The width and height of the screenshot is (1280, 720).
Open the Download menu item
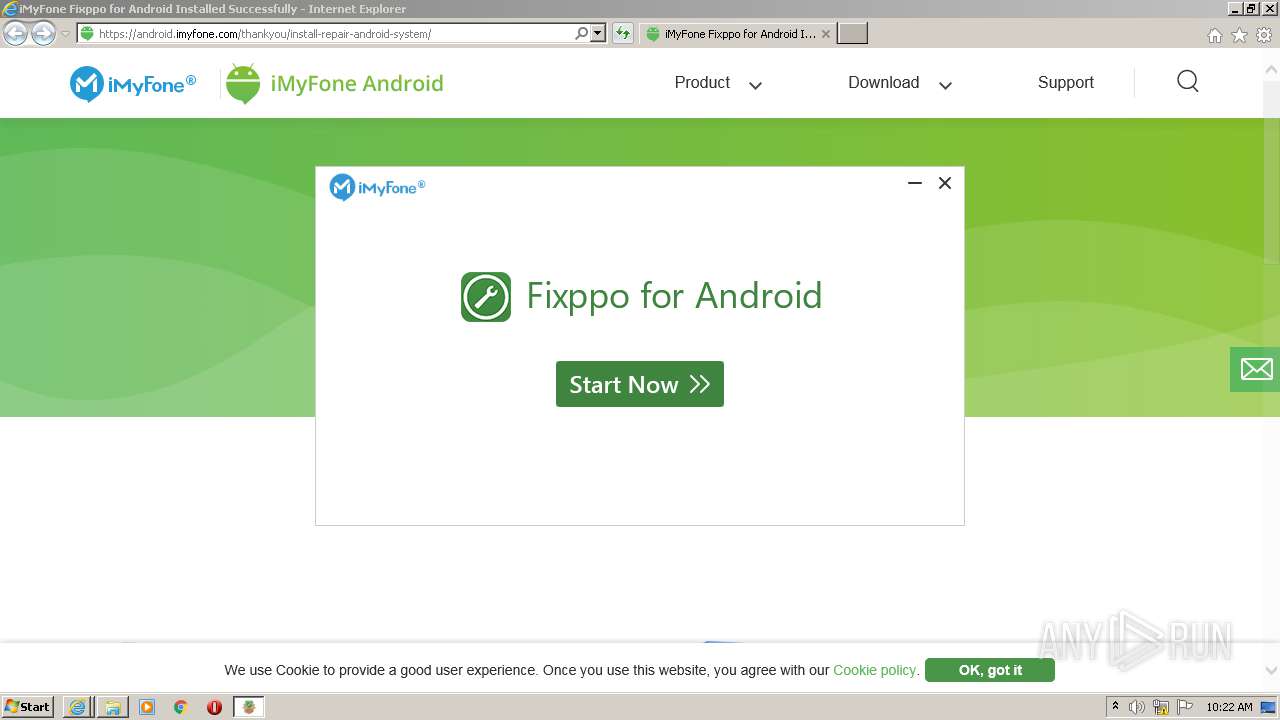pos(883,83)
